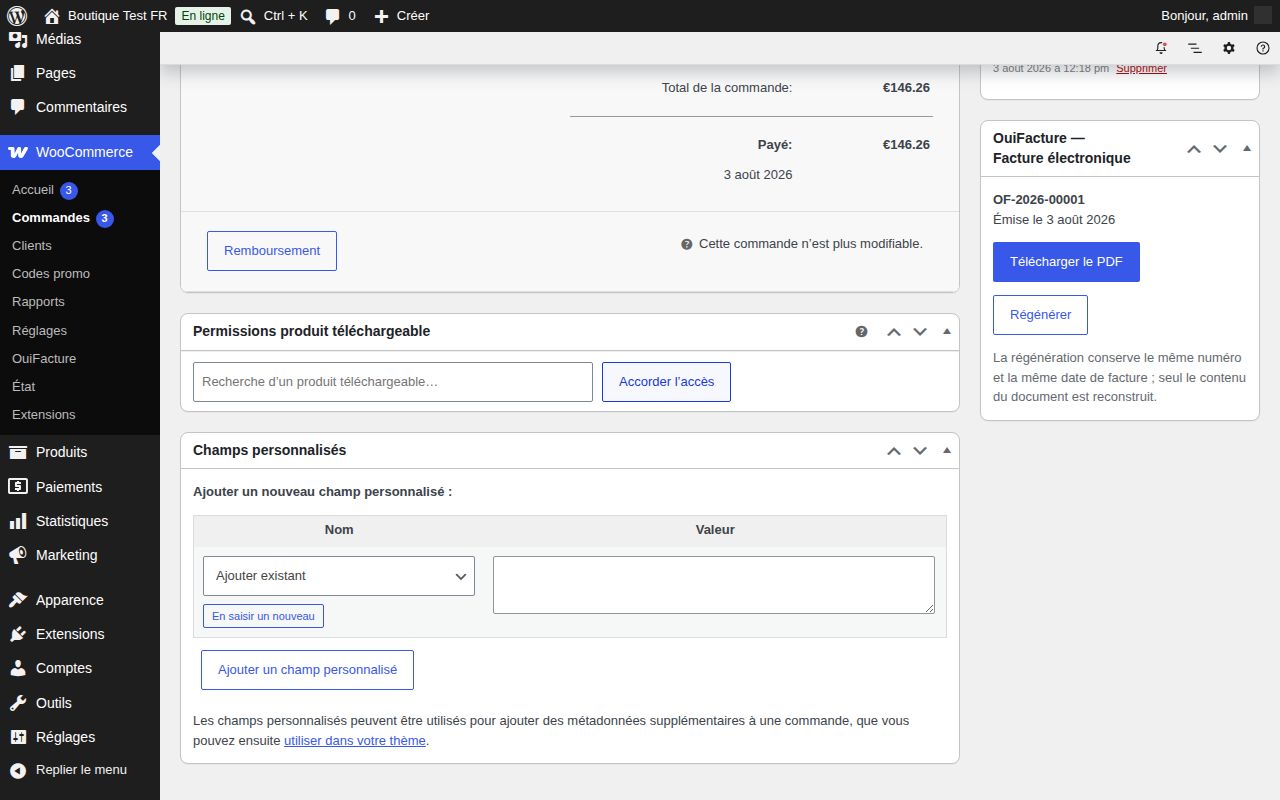Click help tooltip icon beside Cette commande n'est plus modifiable

coord(687,244)
